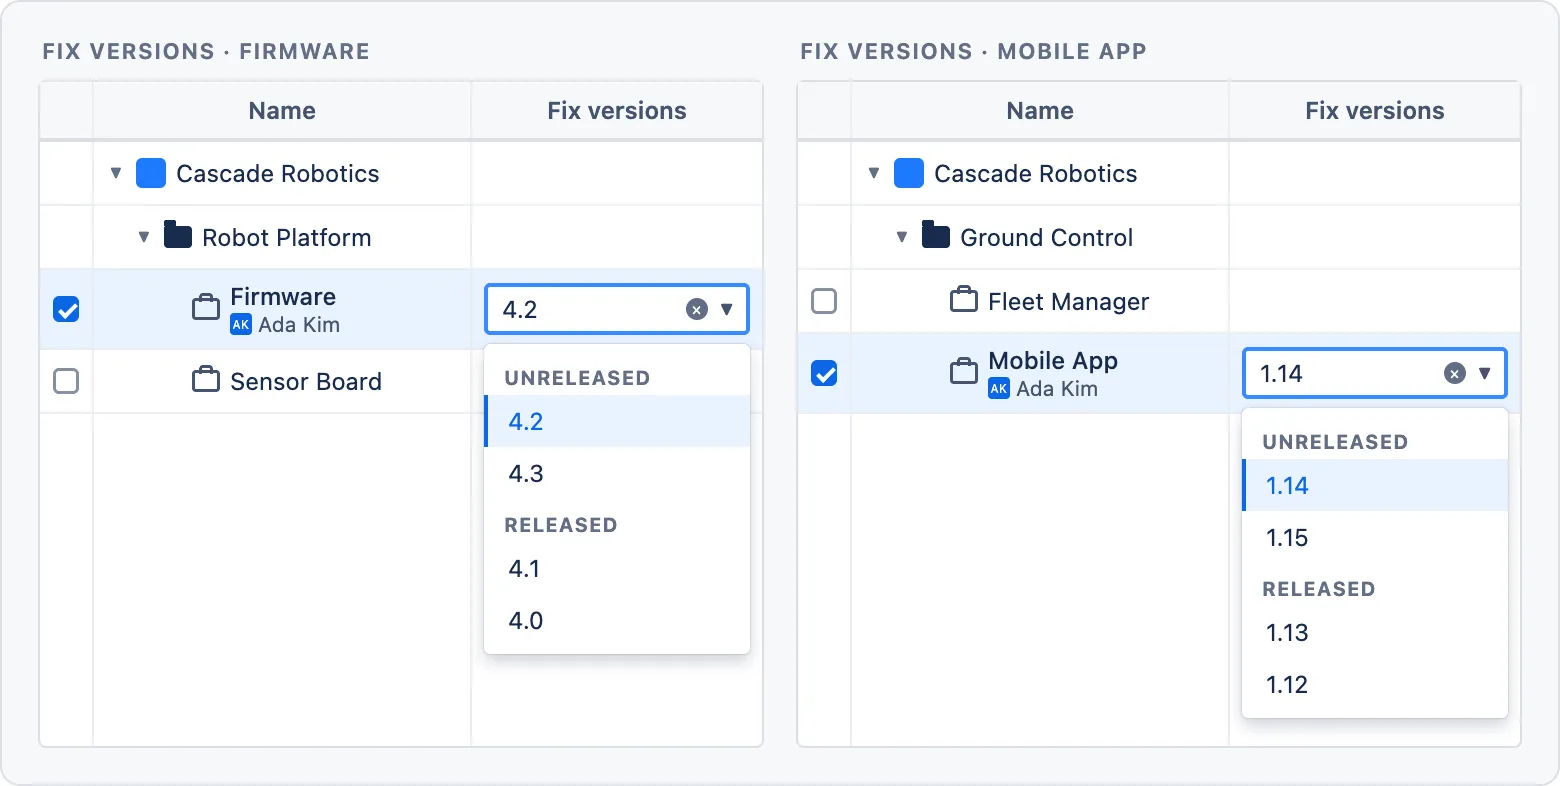Collapse the Robot Platform folder

tap(144, 237)
